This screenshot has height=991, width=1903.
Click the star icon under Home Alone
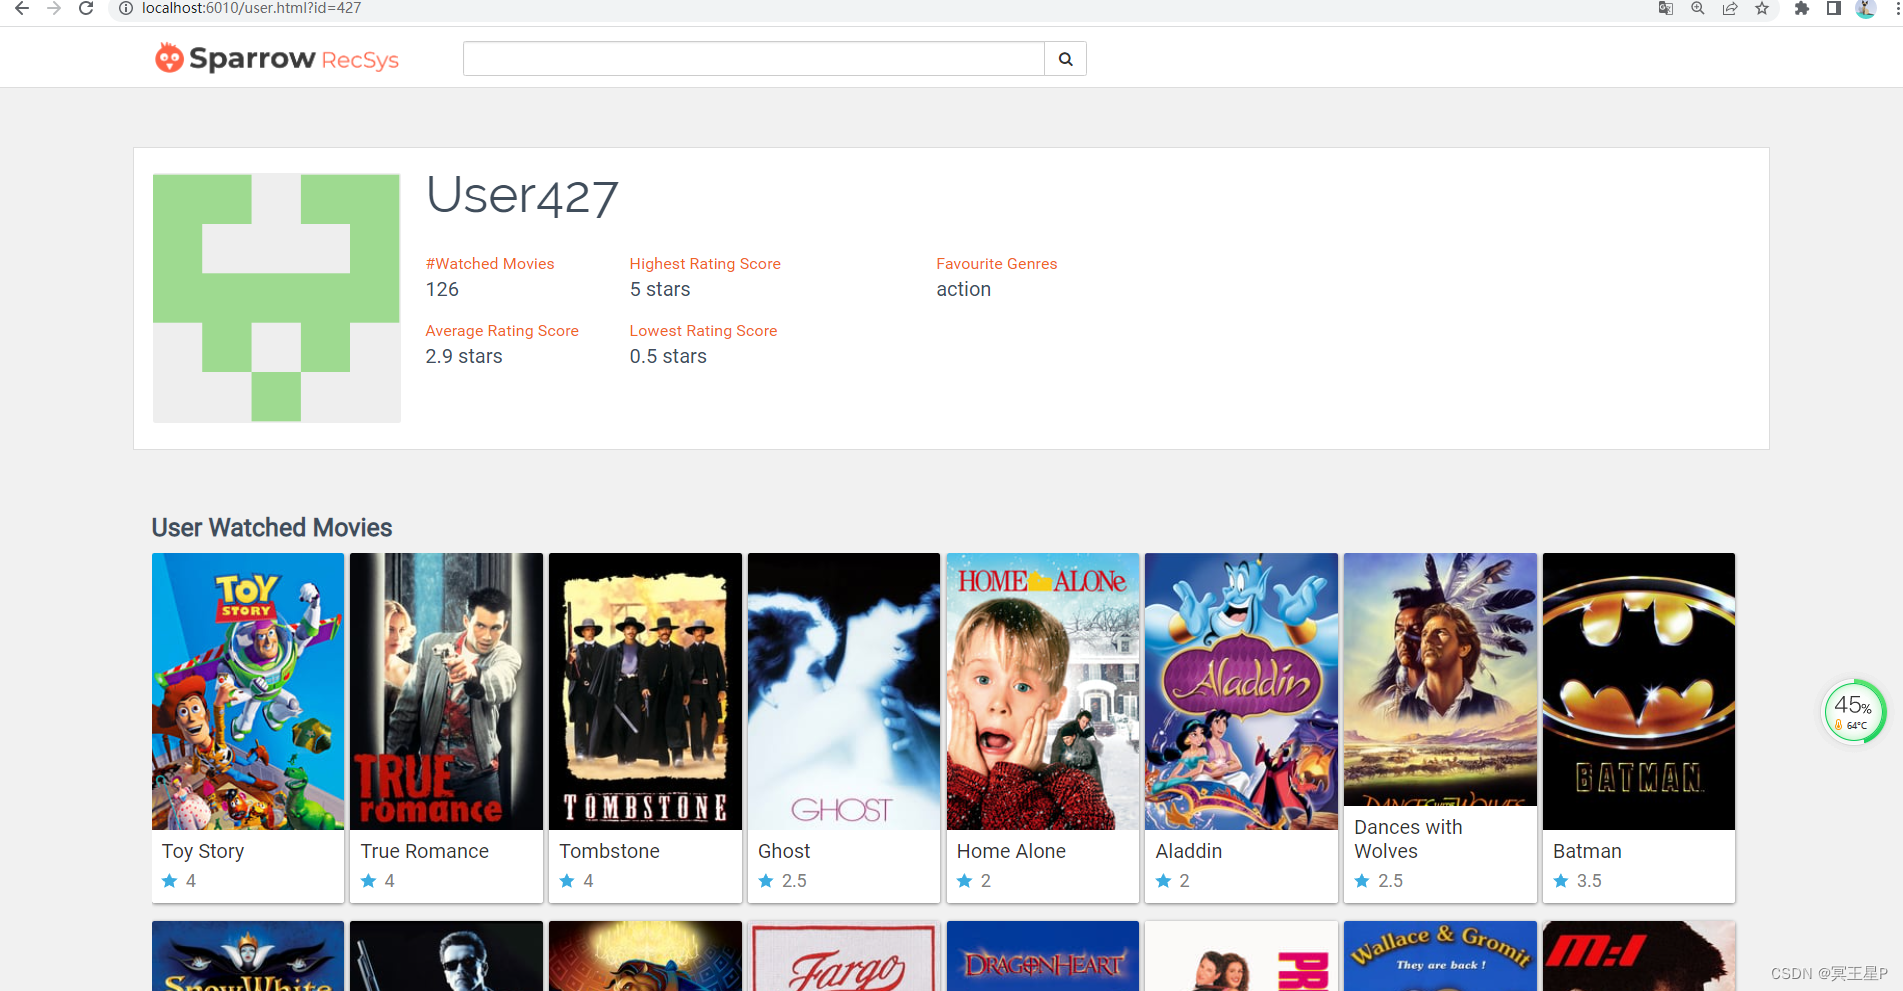(965, 881)
